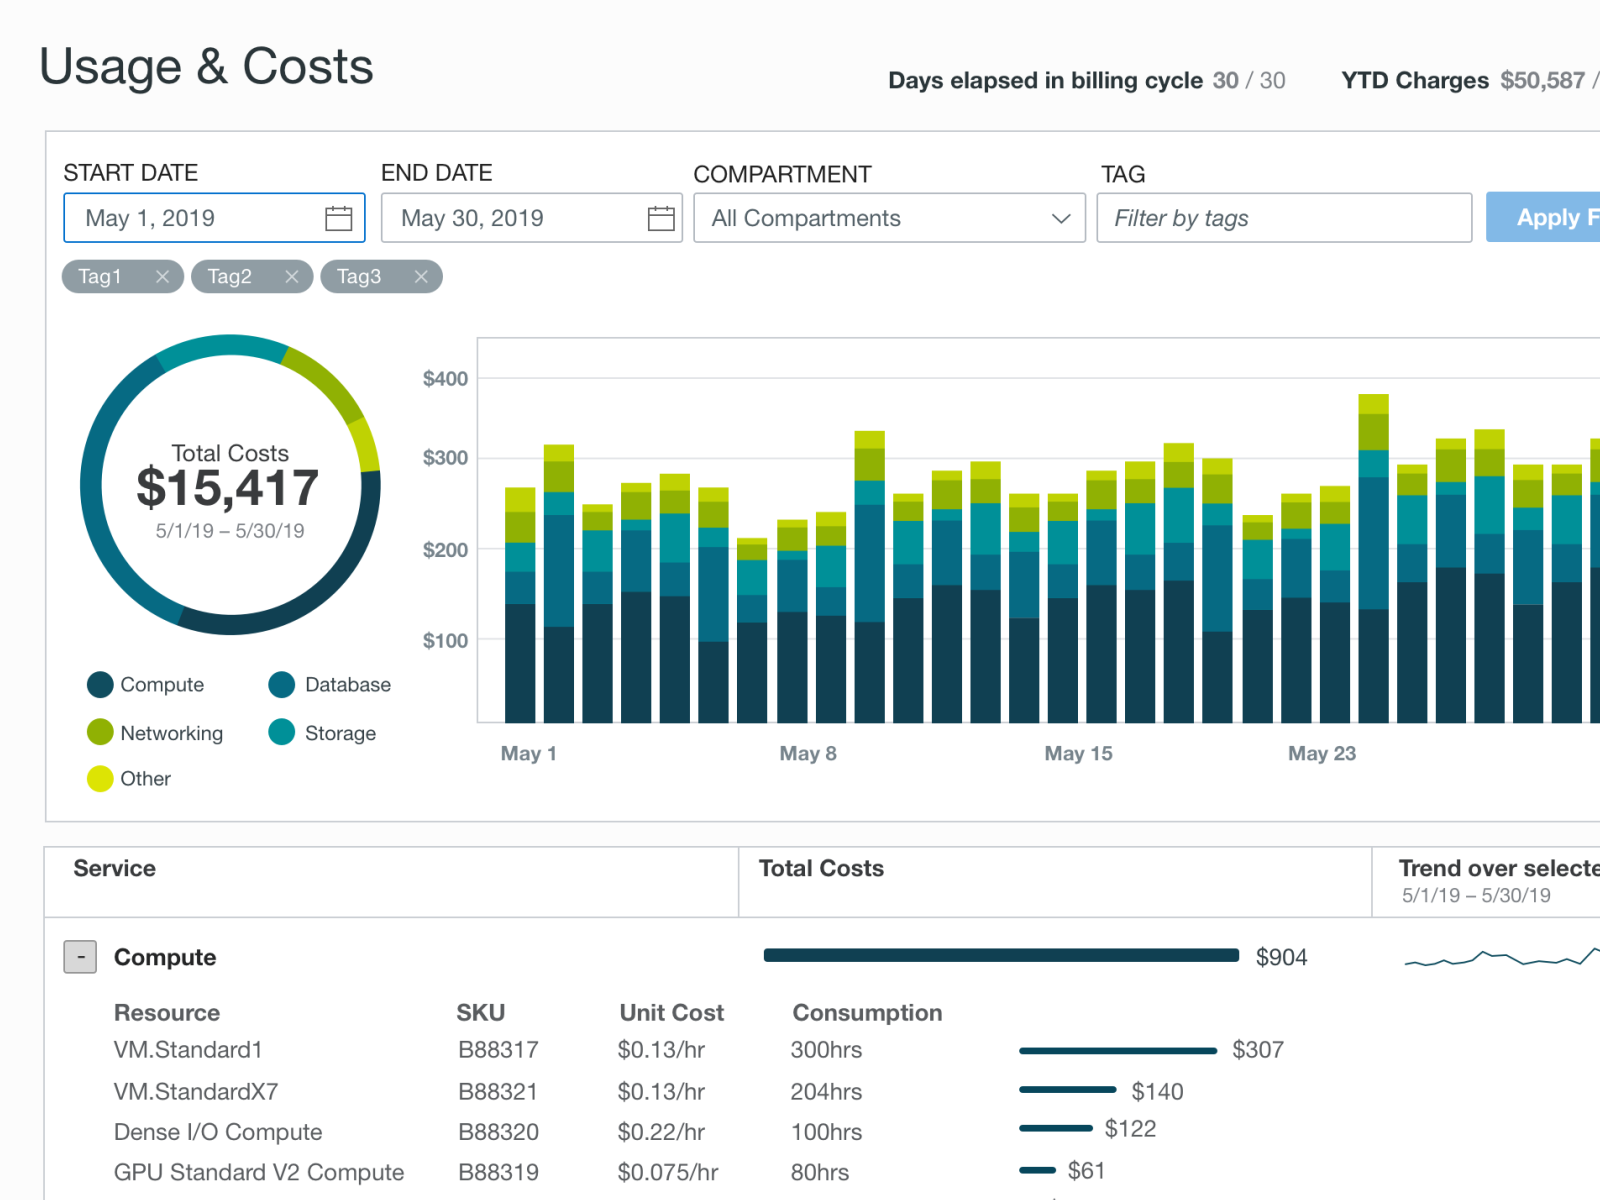Viewport: 1600px width, 1200px height.
Task: Open the end date calendar picker
Action: pyautogui.click(x=660, y=217)
